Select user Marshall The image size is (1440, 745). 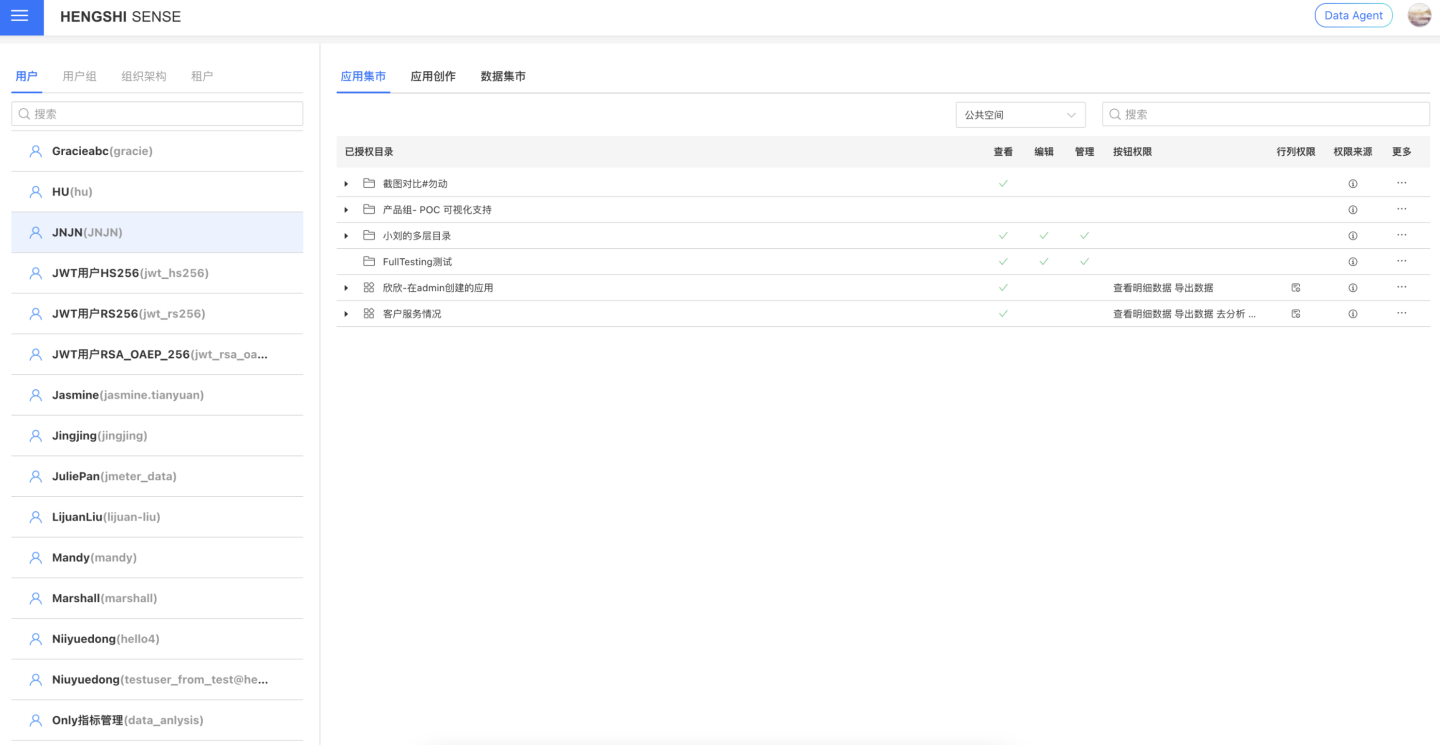157,598
